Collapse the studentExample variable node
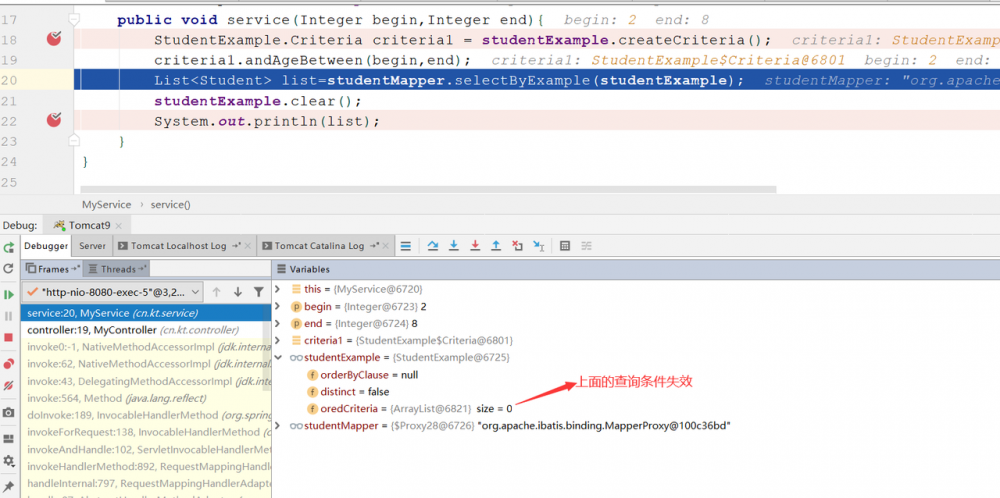The image size is (1000, 498). point(277,358)
